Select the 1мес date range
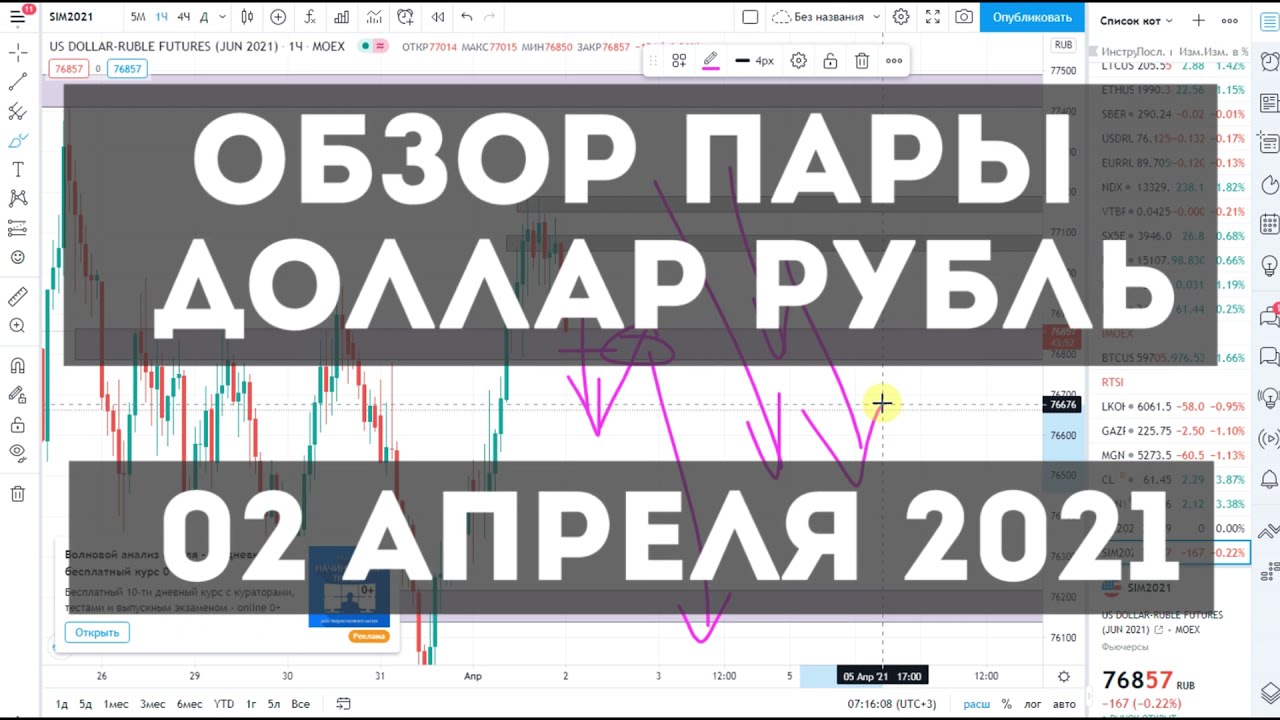Viewport: 1280px width, 720px height. coord(116,704)
